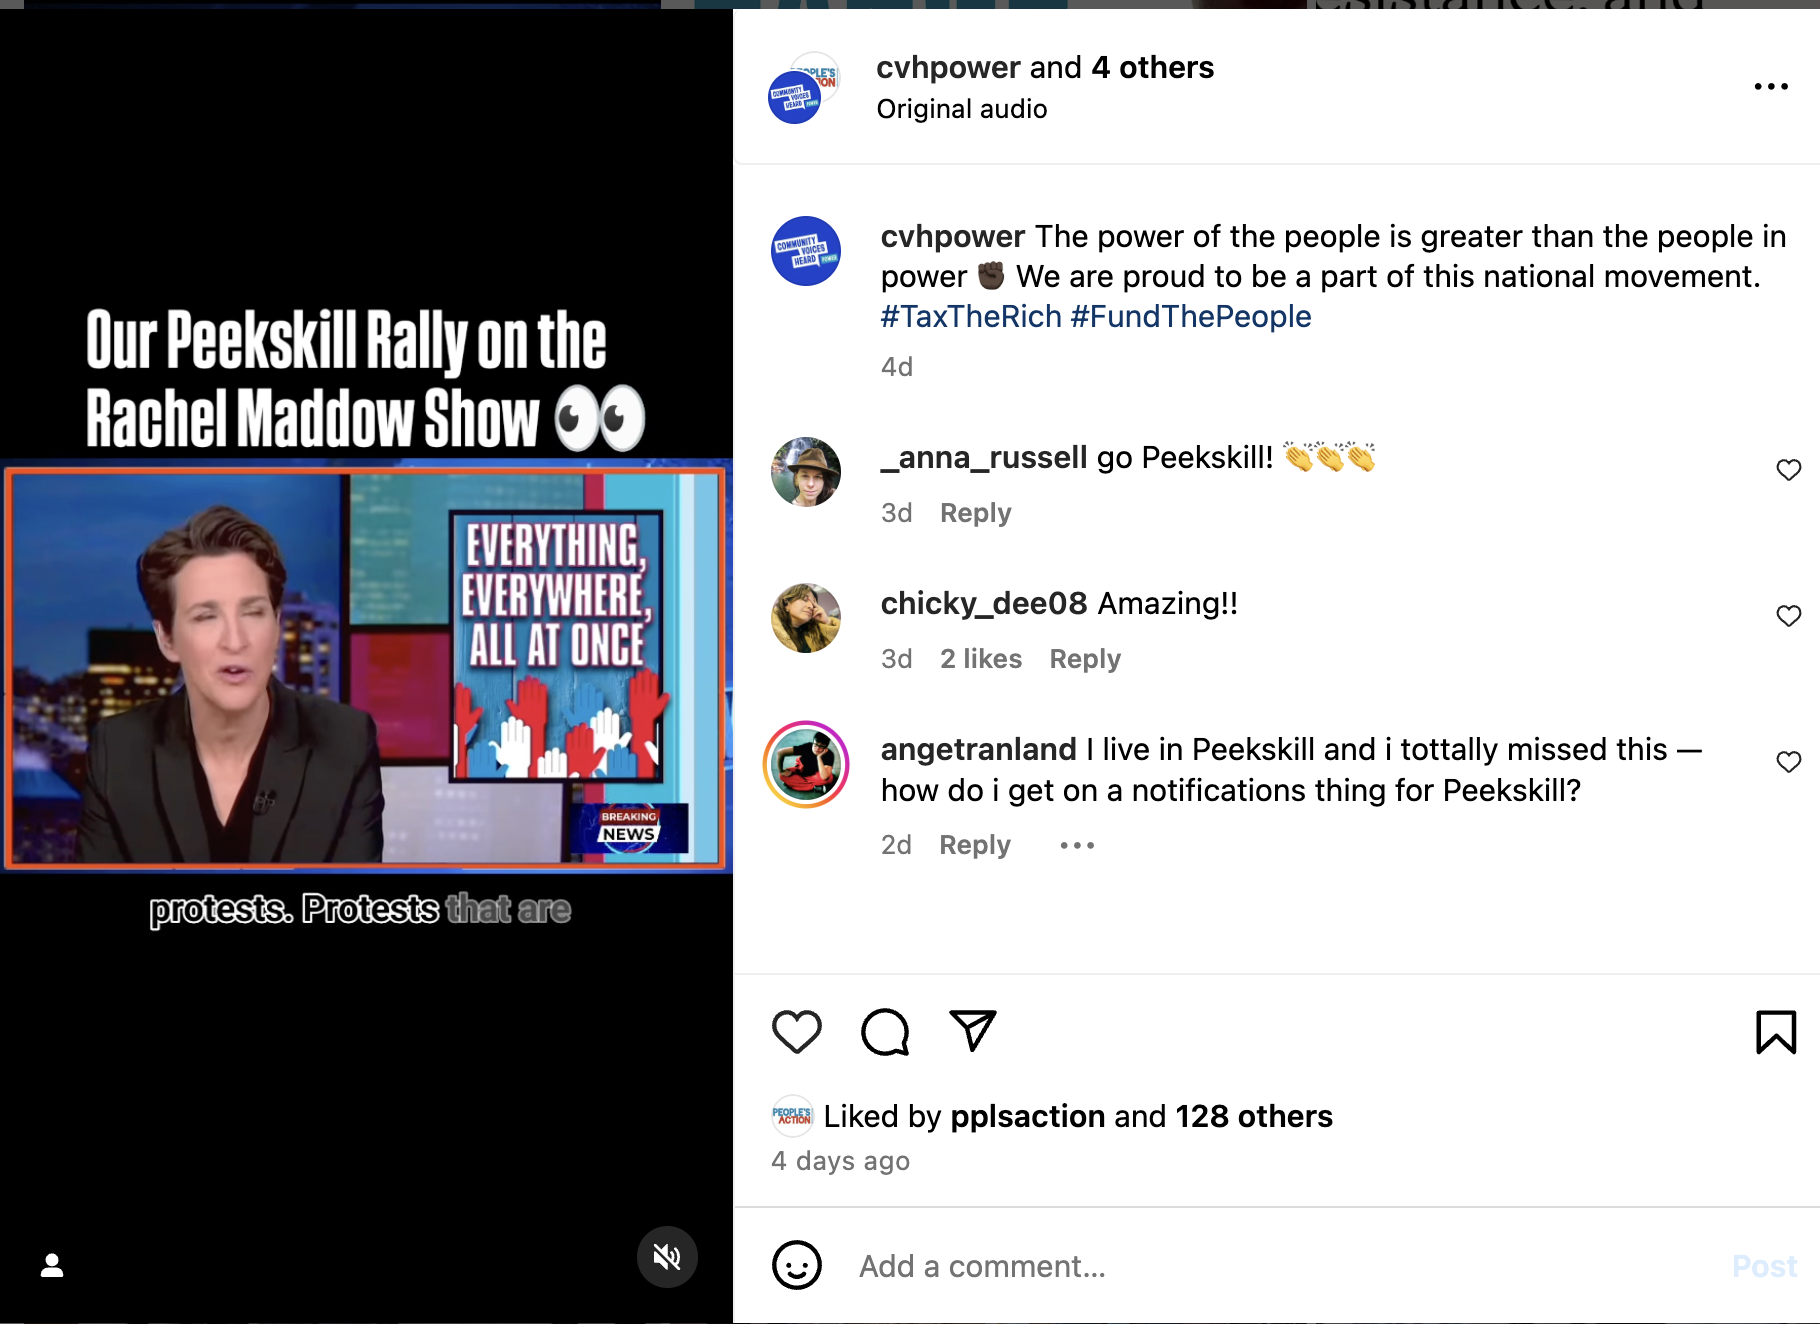Show tagged people icon on video

coord(52,1266)
